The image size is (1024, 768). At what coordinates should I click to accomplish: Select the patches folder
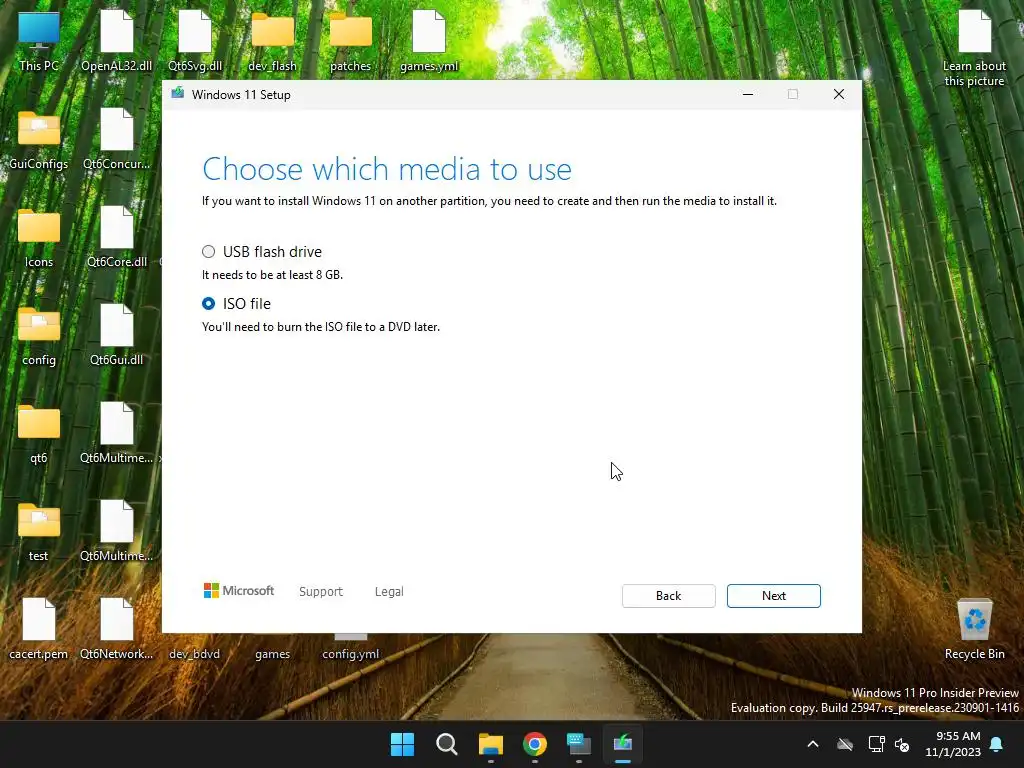351,42
